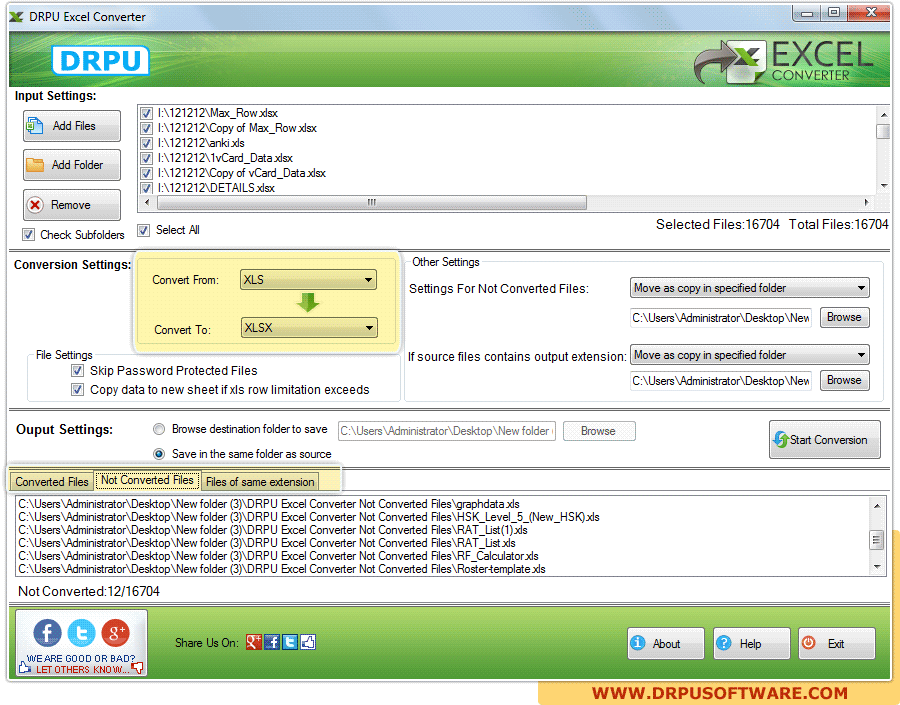The height and width of the screenshot is (705, 900).
Task: Click small Twitter share icon
Action: [x=290, y=642]
